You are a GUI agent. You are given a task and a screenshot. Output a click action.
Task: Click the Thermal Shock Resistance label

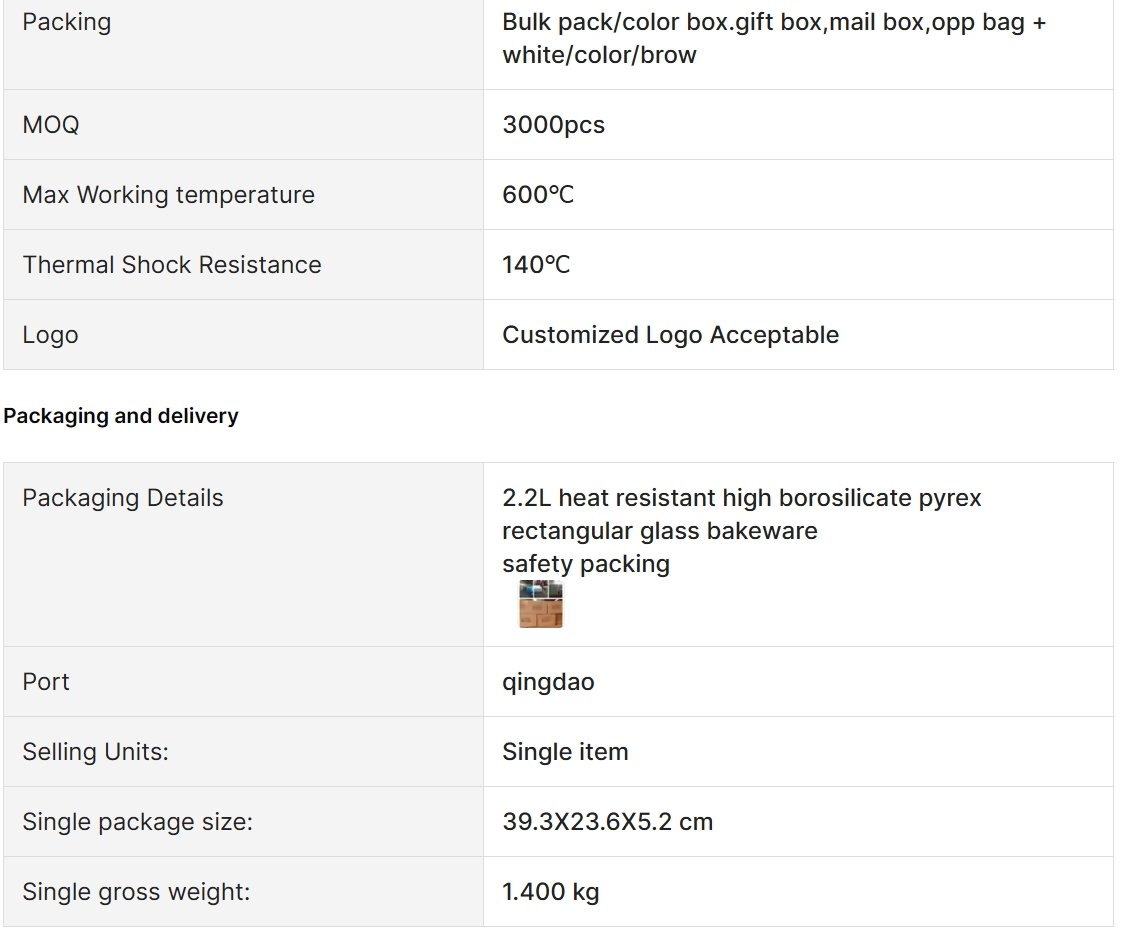click(x=172, y=265)
